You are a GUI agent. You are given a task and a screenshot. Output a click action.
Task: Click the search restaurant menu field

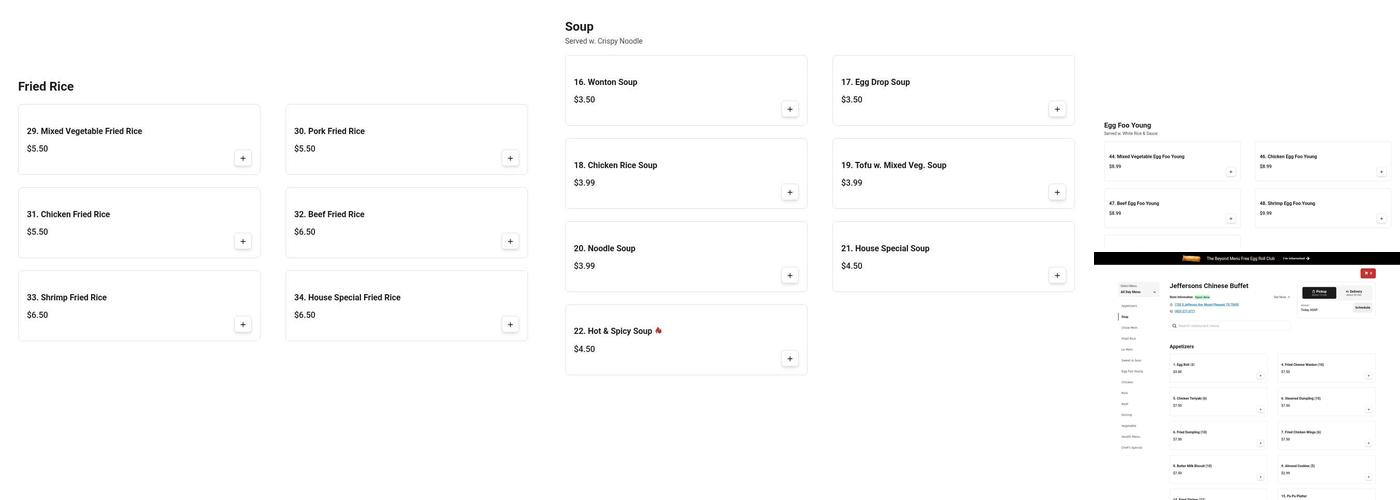1230,326
